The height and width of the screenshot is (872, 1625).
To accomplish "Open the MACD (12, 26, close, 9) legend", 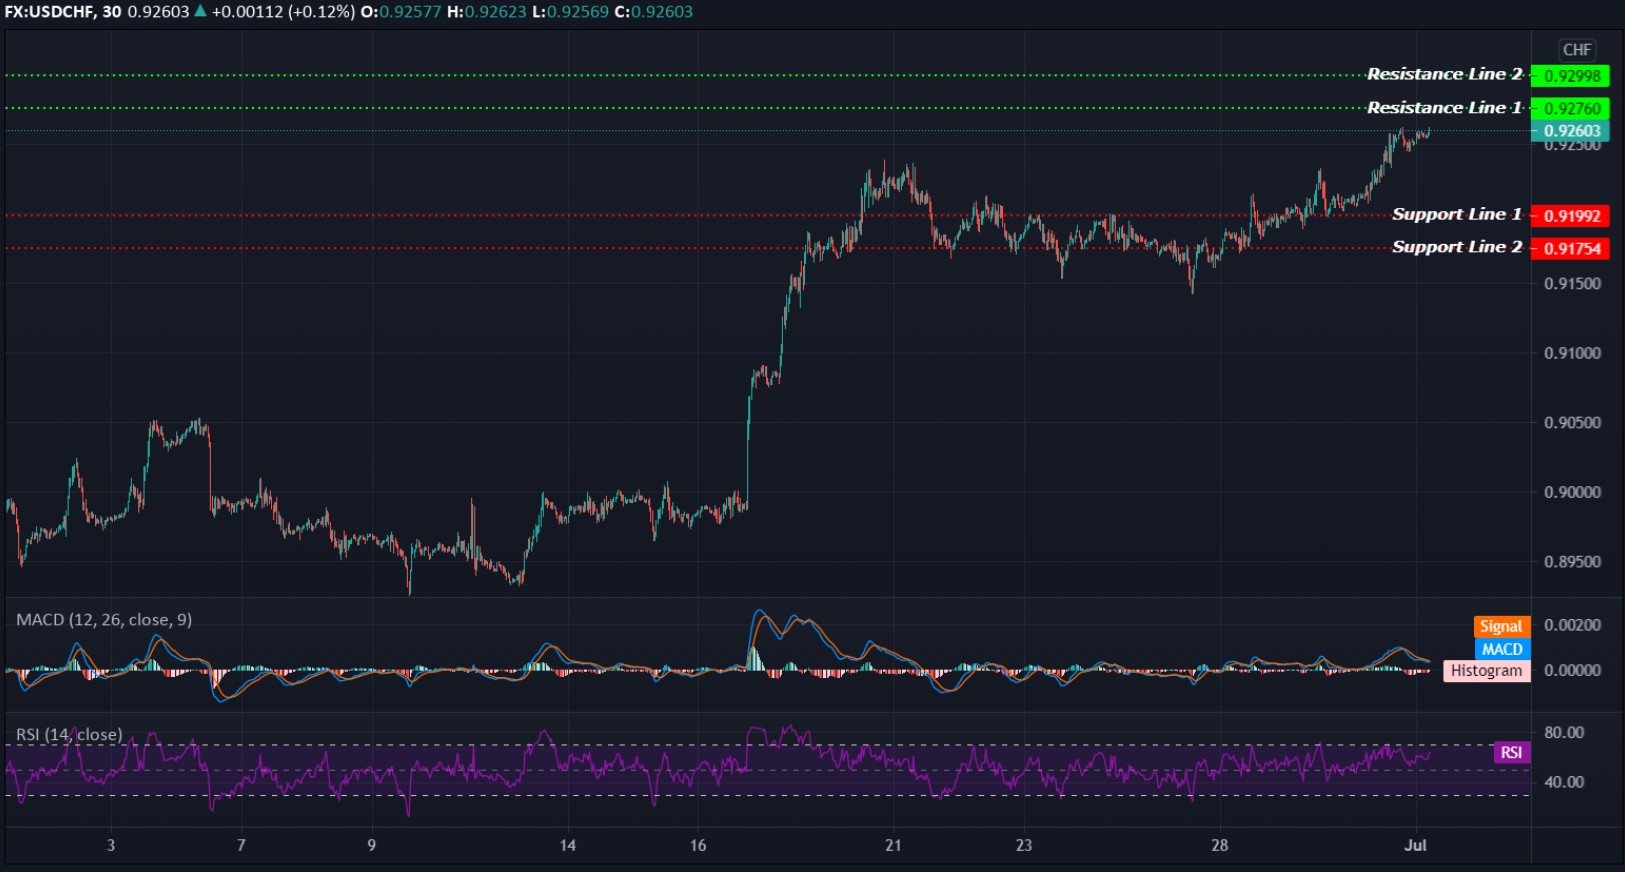I will point(104,620).
